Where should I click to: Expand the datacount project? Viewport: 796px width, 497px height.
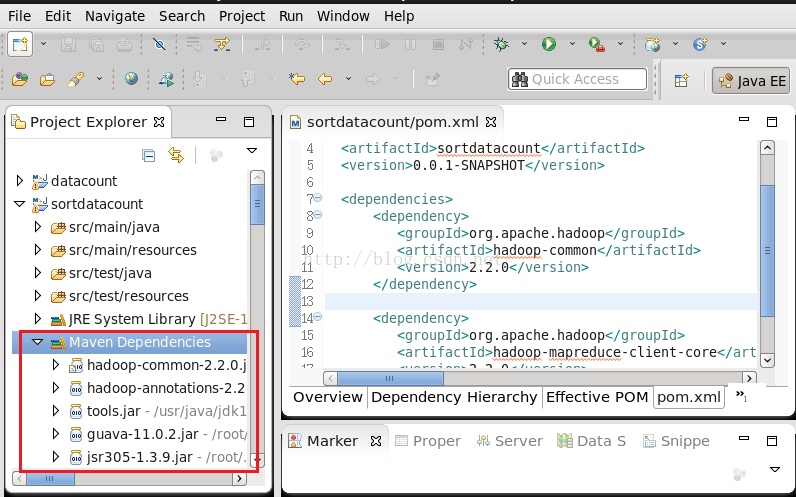pyautogui.click(x=19, y=181)
